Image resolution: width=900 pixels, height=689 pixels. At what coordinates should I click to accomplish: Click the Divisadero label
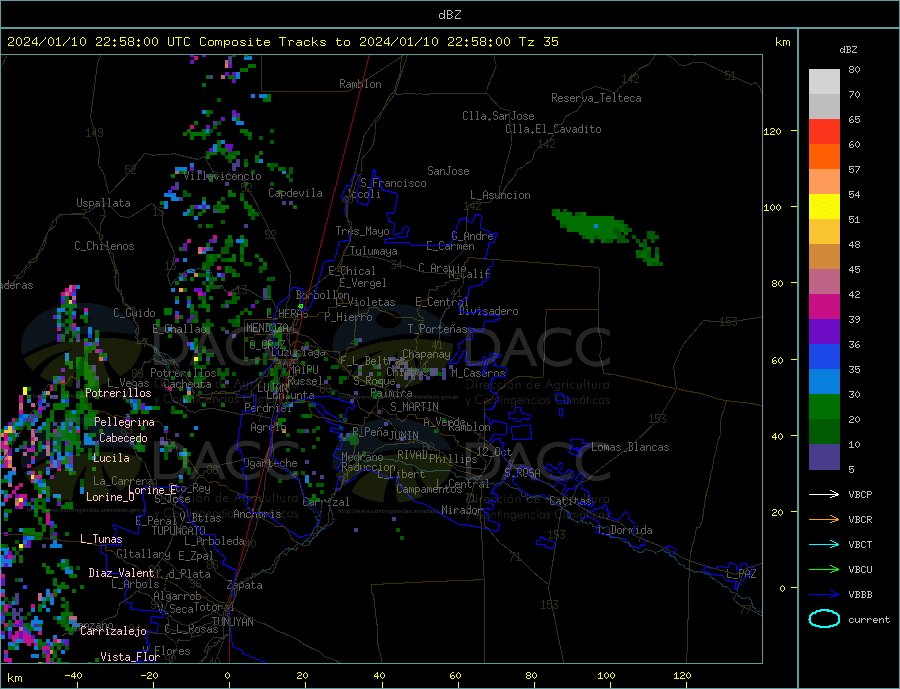coord(488,311)
